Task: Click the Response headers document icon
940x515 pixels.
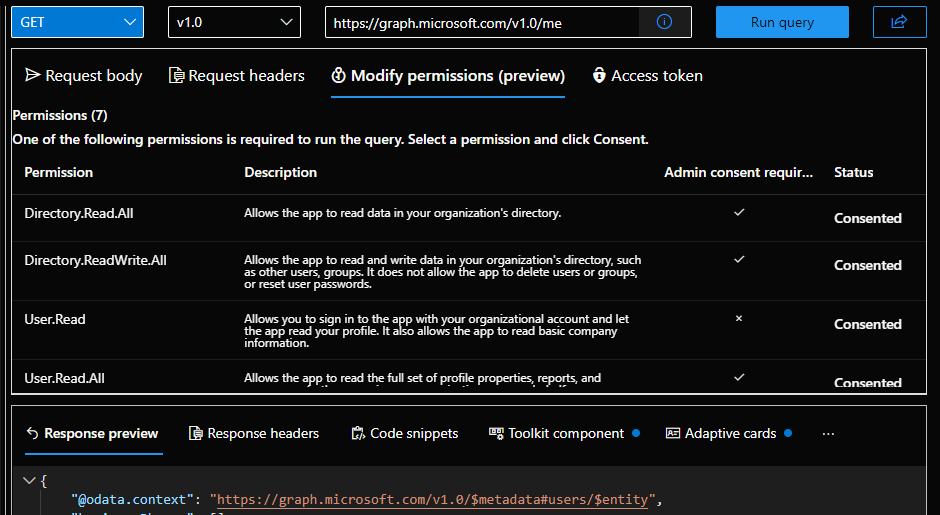Action: [x=195, y=433]
